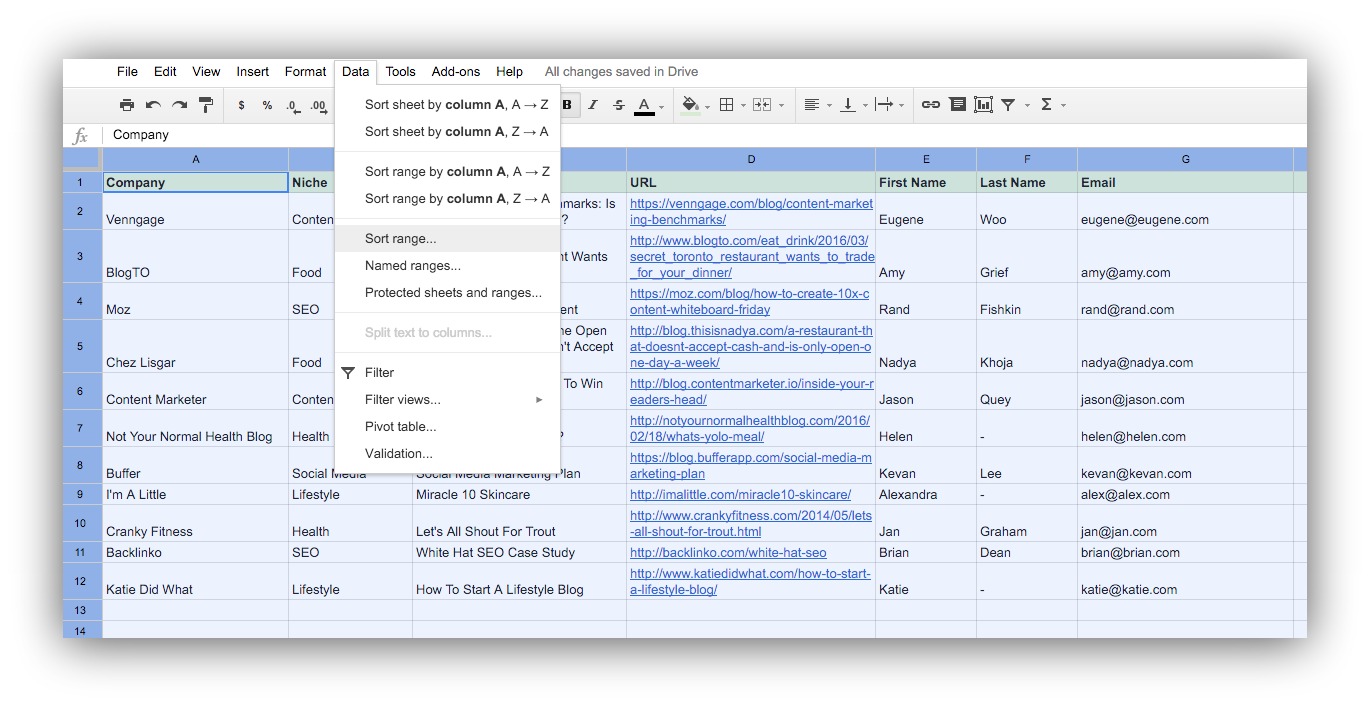The image size is (1370, 705).
Task: Open the Help menu
Action: [509, 72]
